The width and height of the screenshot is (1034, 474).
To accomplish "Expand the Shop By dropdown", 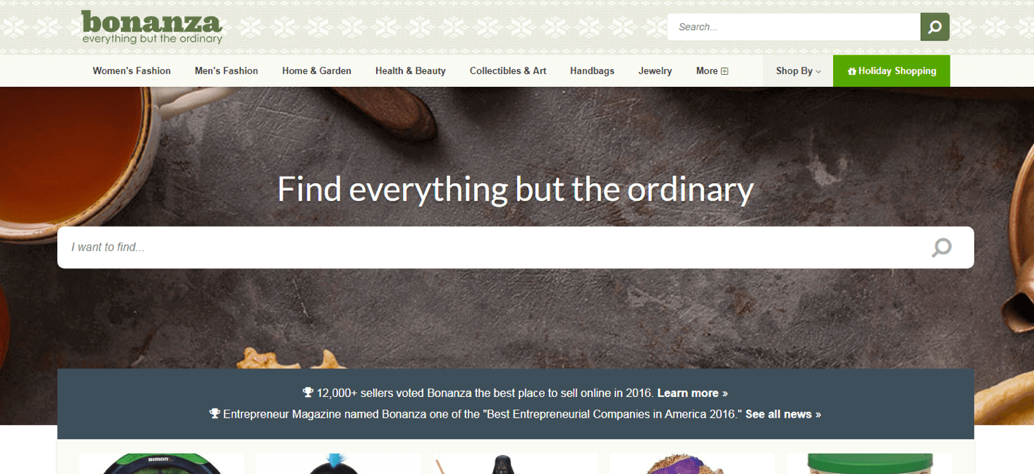I will (x=798, y=71).
